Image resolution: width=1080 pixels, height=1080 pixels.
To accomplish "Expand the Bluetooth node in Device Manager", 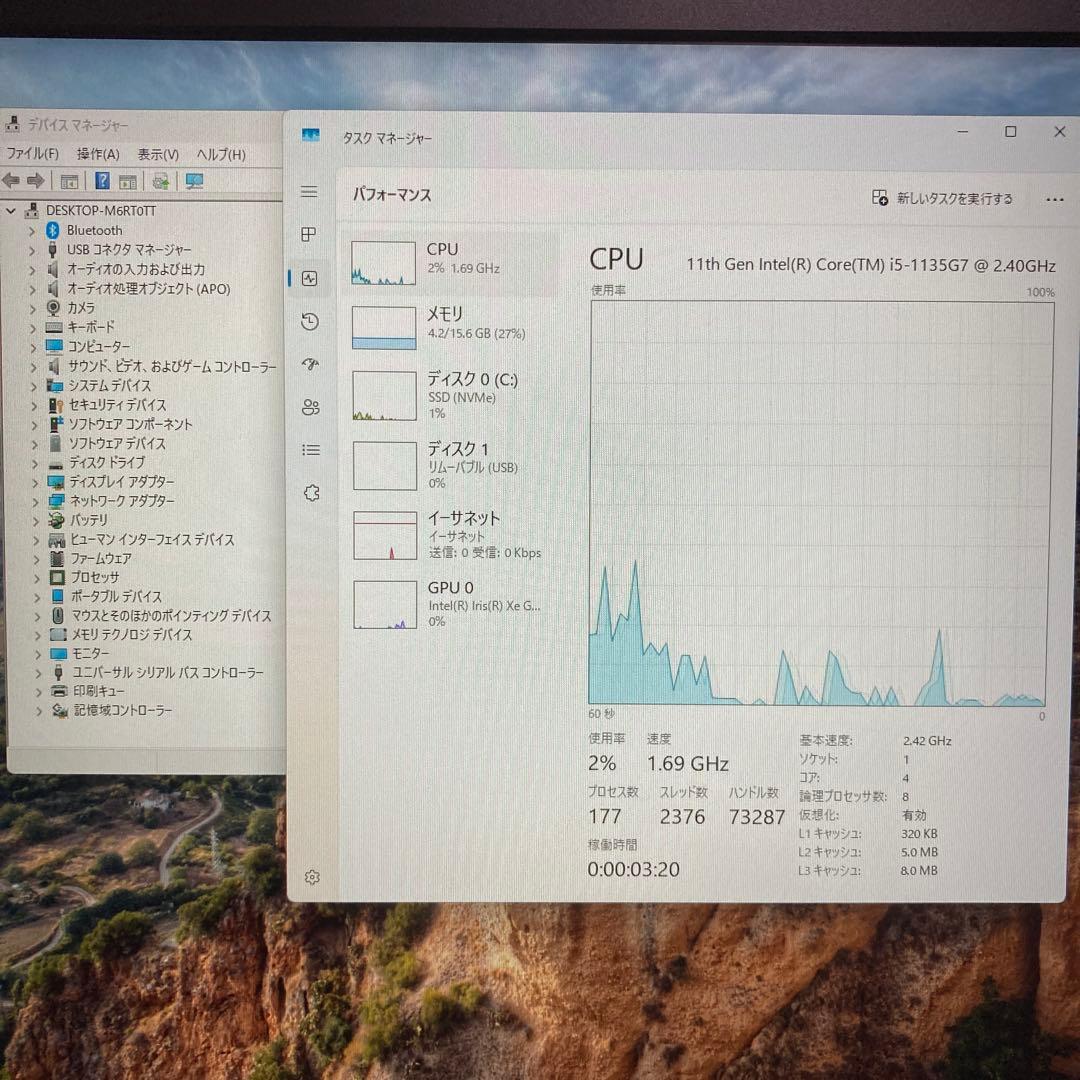I will 31,230.
